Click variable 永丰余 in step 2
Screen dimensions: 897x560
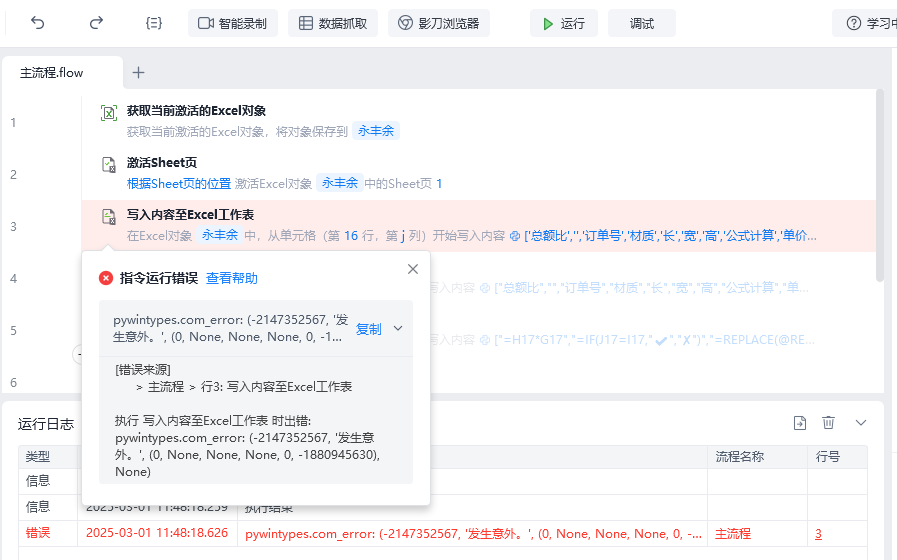click(340, 183)
